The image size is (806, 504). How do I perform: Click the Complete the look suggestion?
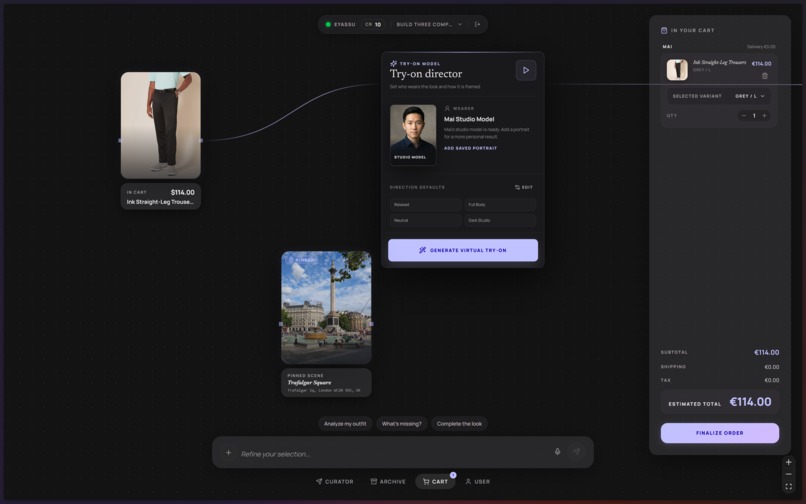pyautogui.click(x=459, y=424)
